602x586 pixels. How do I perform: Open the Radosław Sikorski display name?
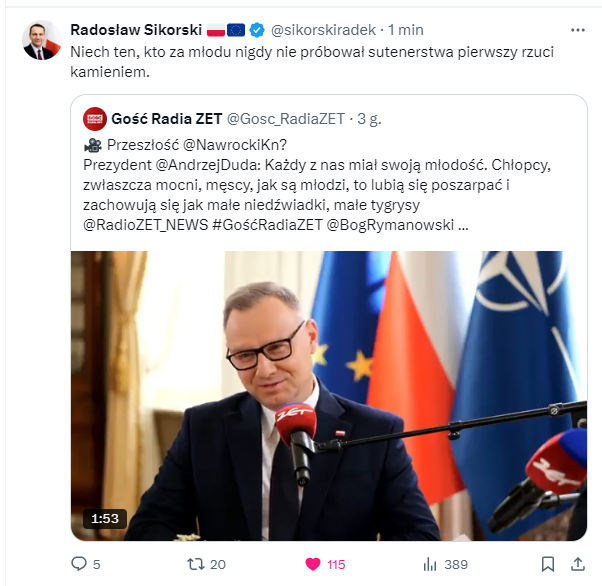(x=136, y=30)
